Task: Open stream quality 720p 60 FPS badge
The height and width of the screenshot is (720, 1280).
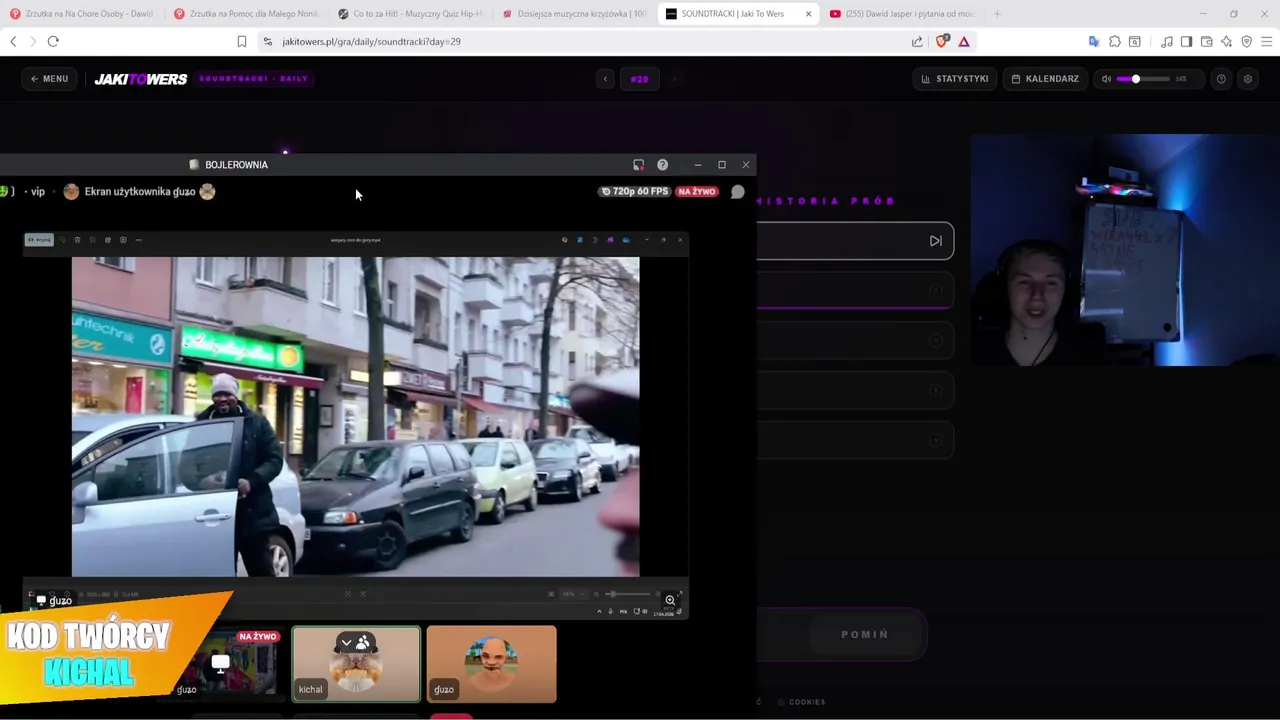Action: click(634, 191)
